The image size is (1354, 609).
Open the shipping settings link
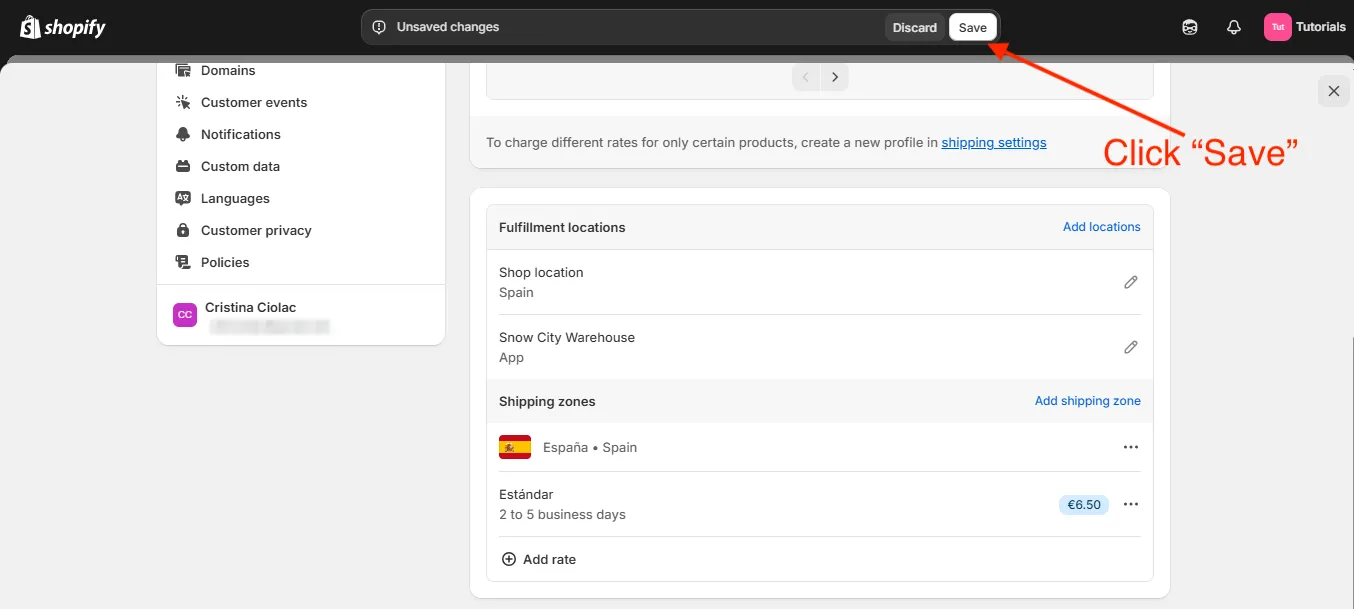coord(994,142)
